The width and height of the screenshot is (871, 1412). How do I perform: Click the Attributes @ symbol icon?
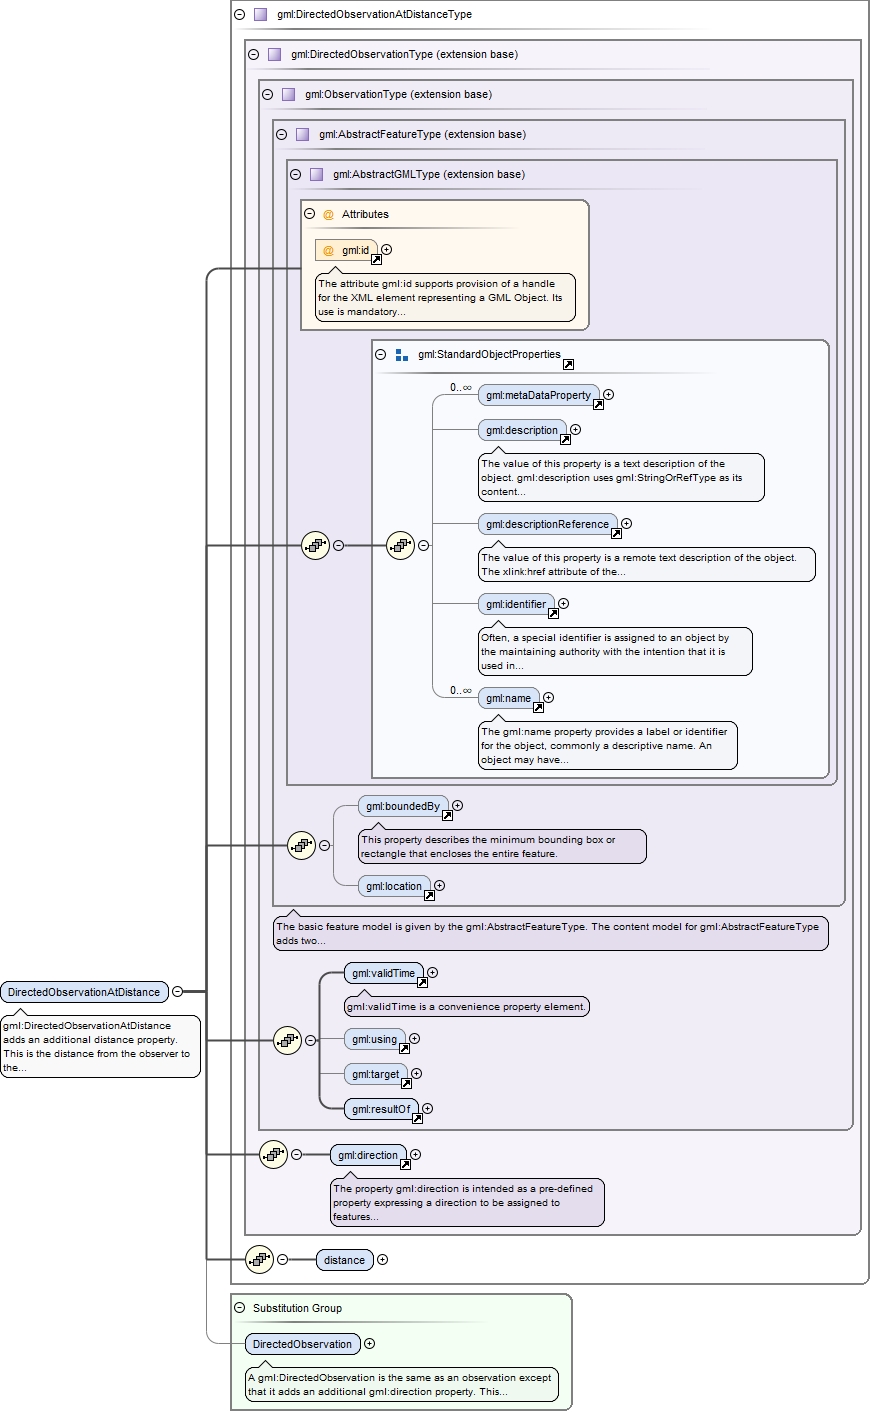(x=328, y=214)
